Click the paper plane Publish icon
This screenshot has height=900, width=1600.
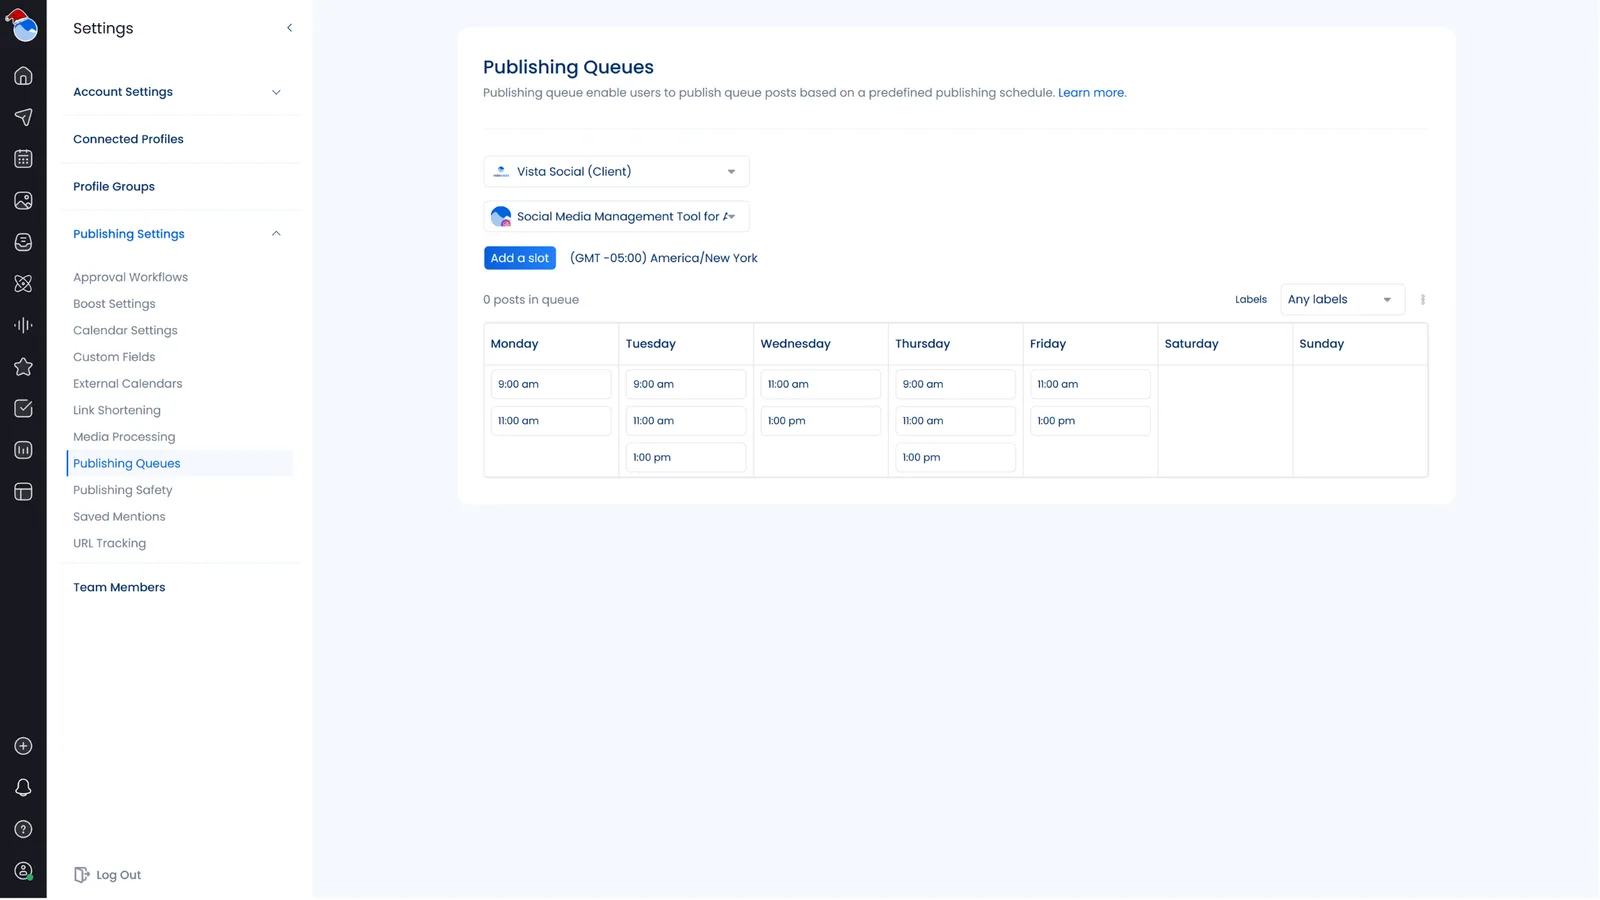[x=23, y=117]
